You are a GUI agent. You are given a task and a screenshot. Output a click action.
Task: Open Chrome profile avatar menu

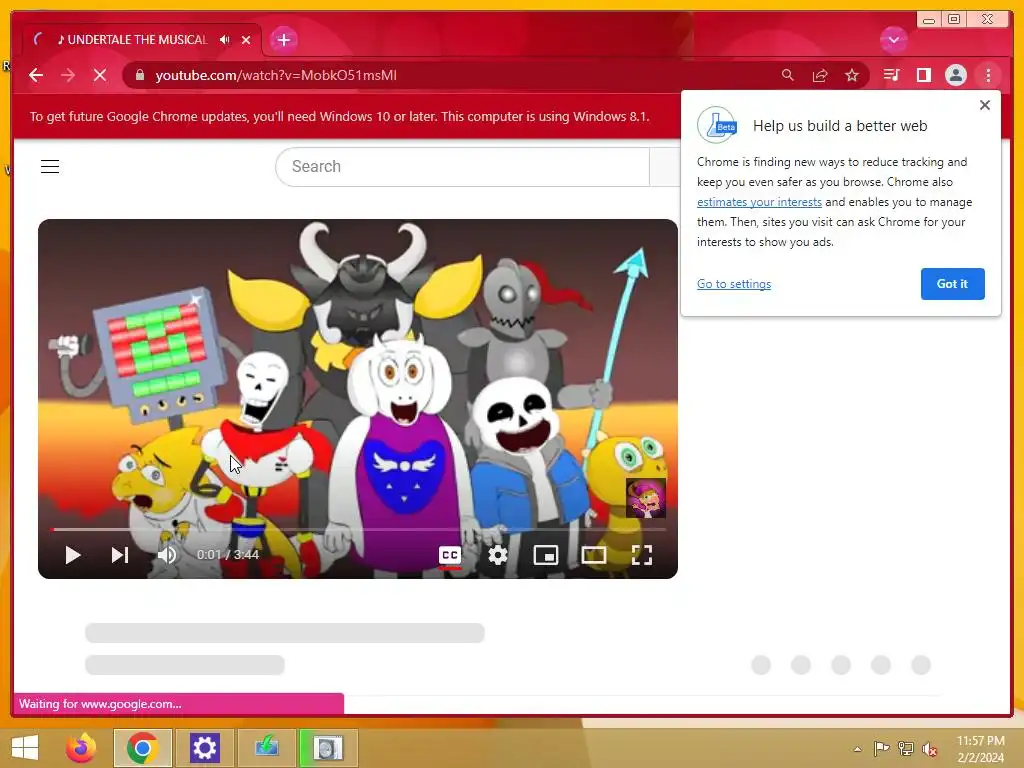coord(955,75)
